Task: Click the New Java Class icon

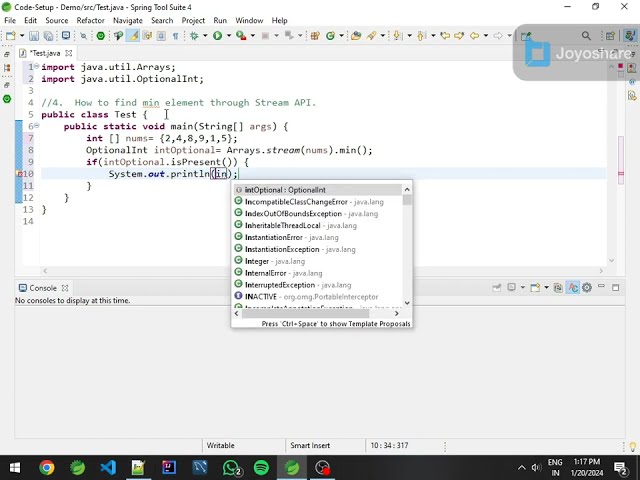Action: (330, 36)
